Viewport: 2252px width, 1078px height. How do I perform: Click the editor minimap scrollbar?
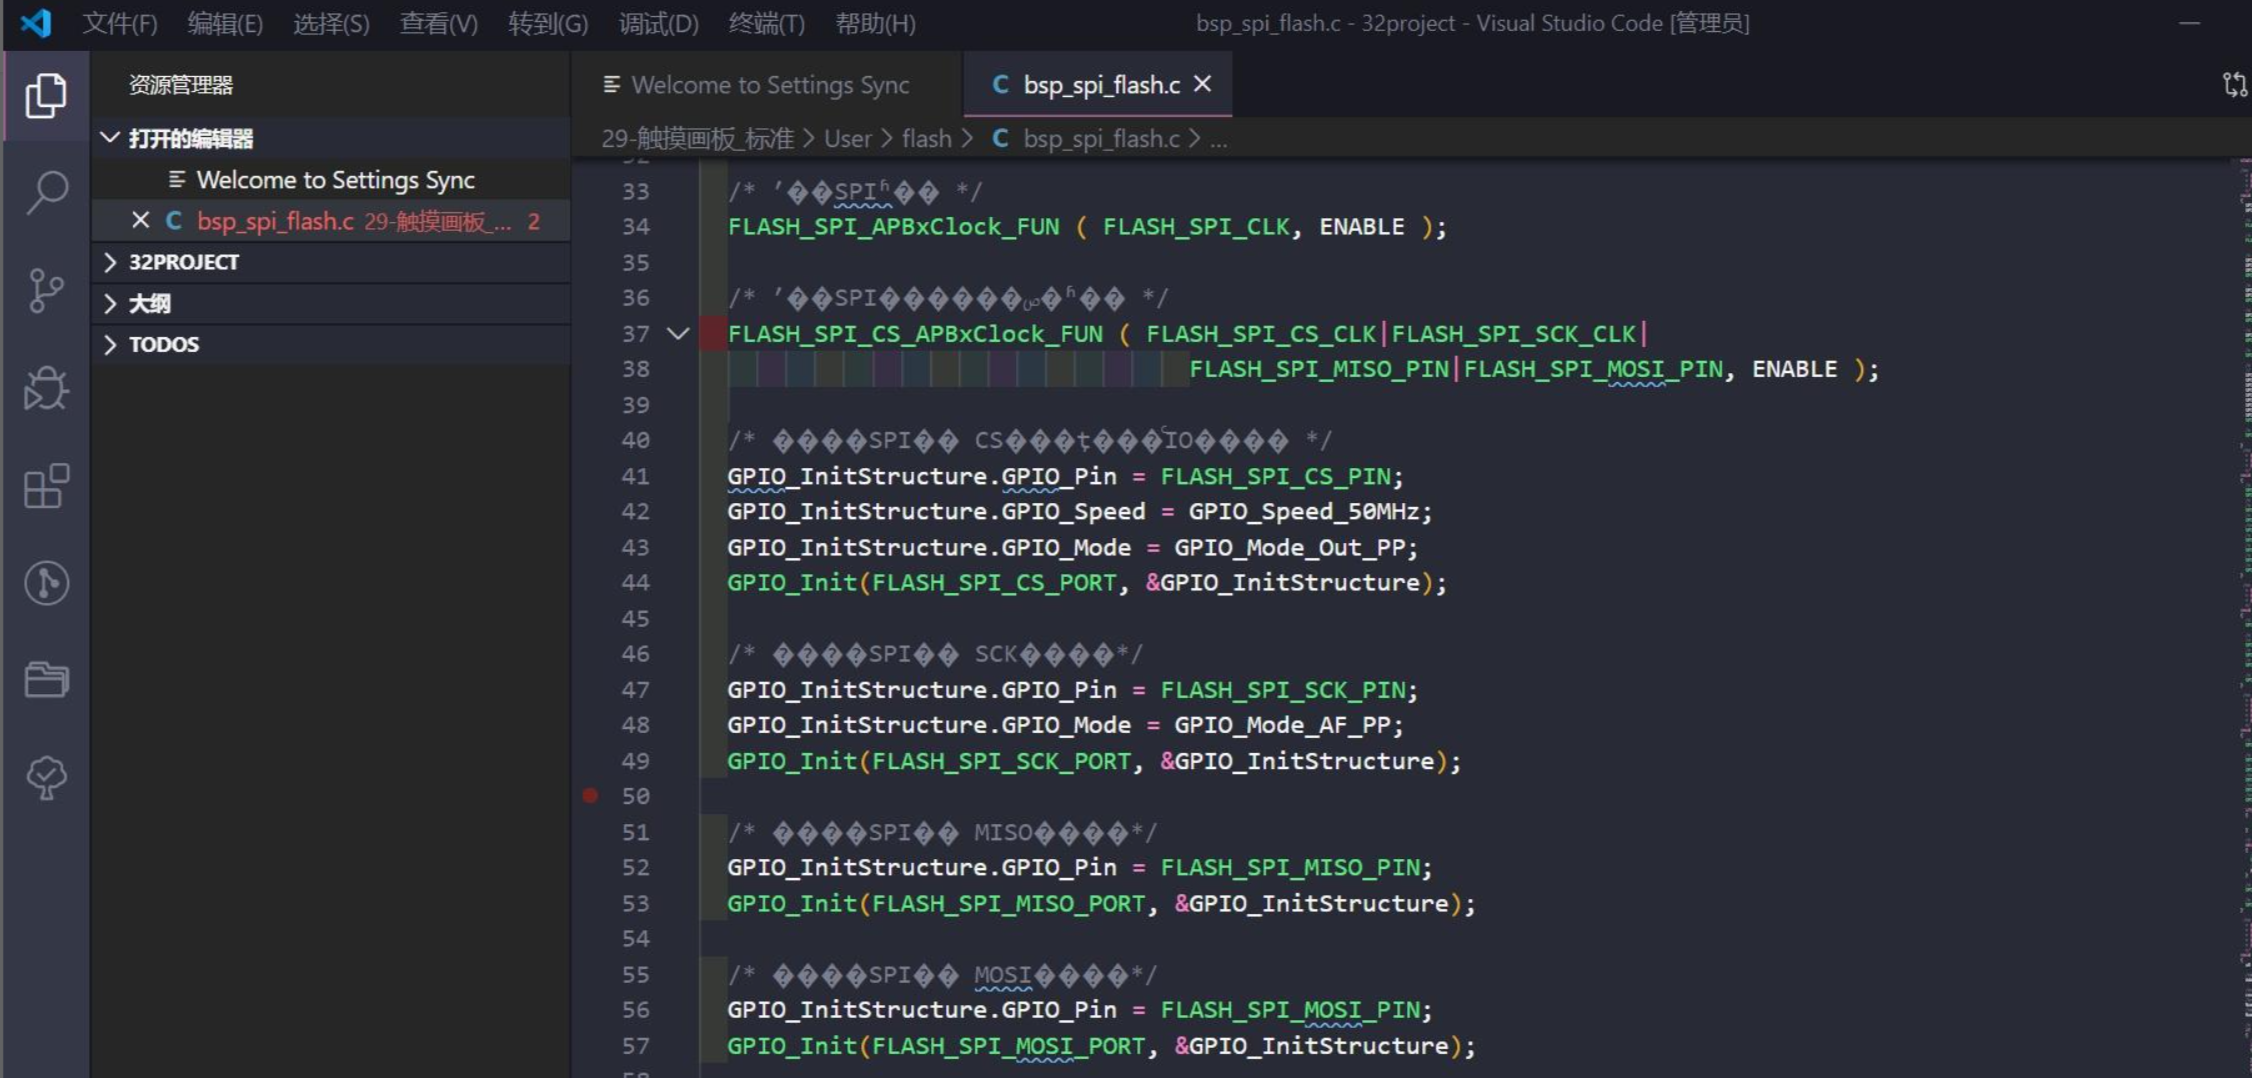pos(2244,617)
